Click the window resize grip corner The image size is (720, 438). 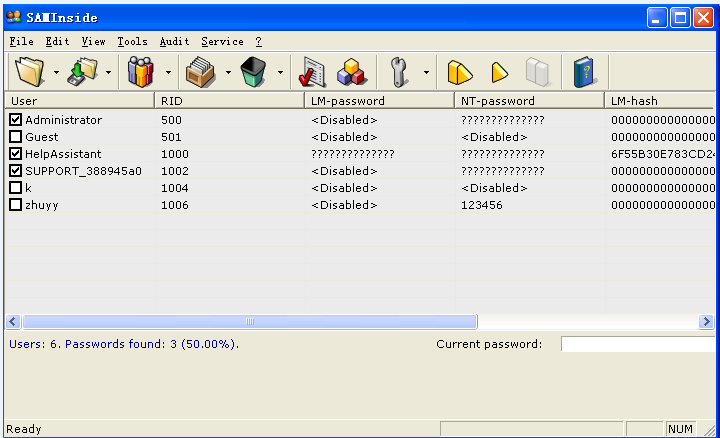[x=709, y=430]
